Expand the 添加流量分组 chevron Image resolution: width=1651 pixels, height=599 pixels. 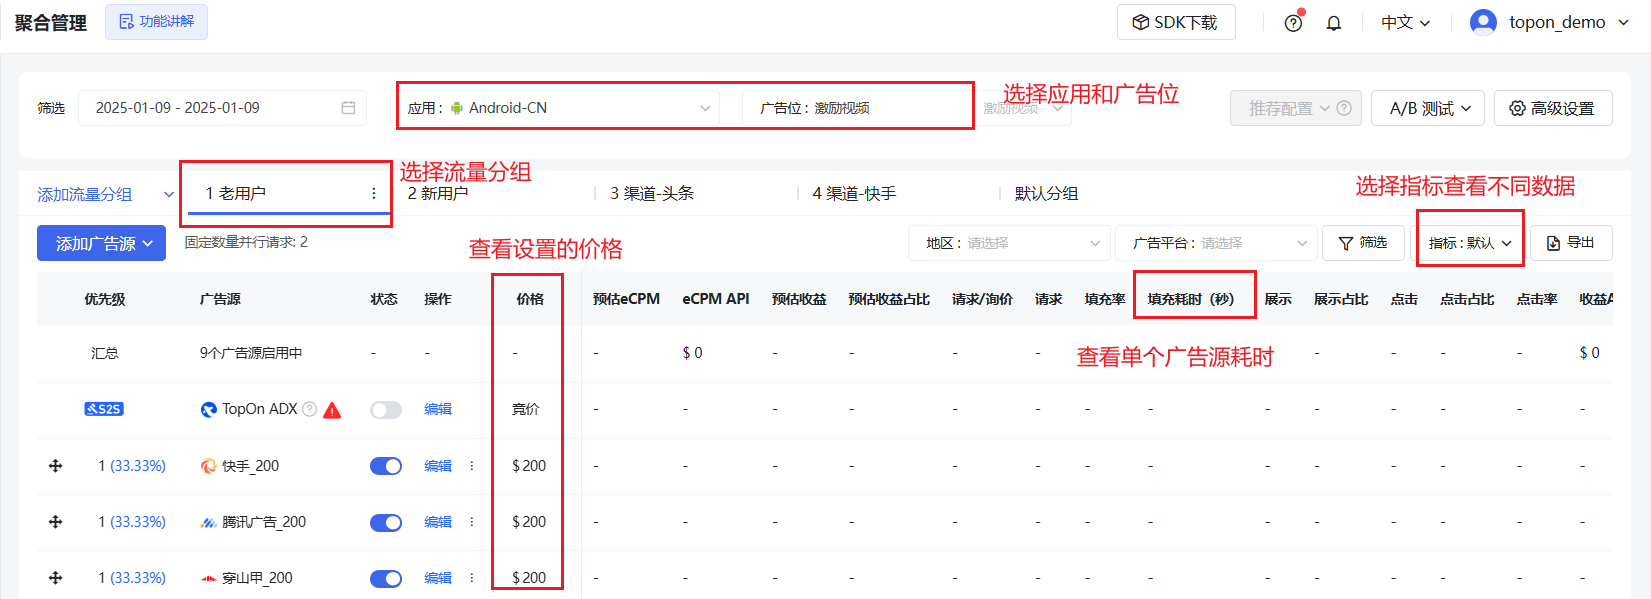169,194
